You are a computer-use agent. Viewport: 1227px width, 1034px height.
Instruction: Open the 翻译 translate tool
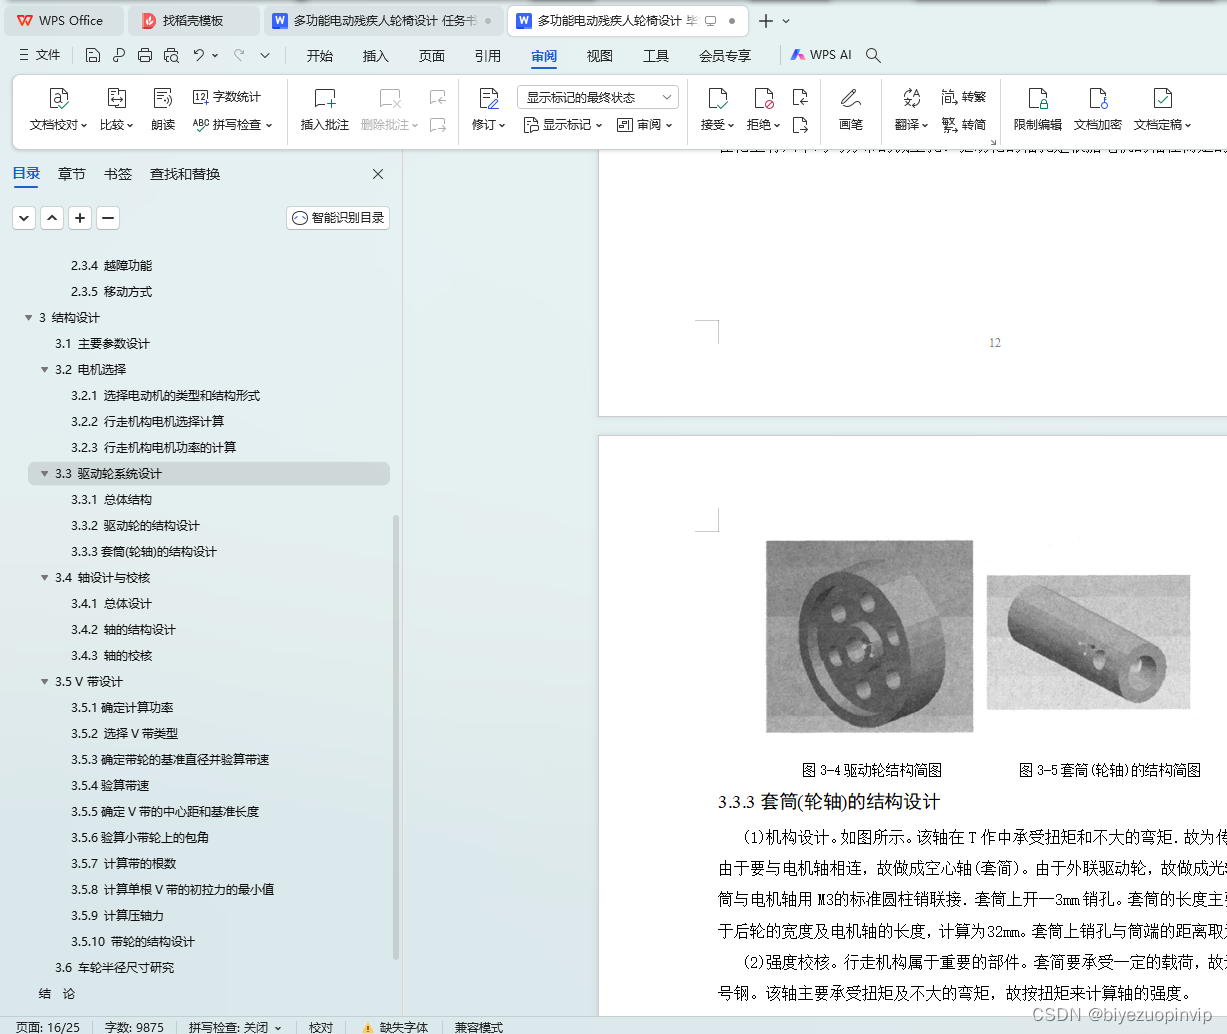(911, 110)
